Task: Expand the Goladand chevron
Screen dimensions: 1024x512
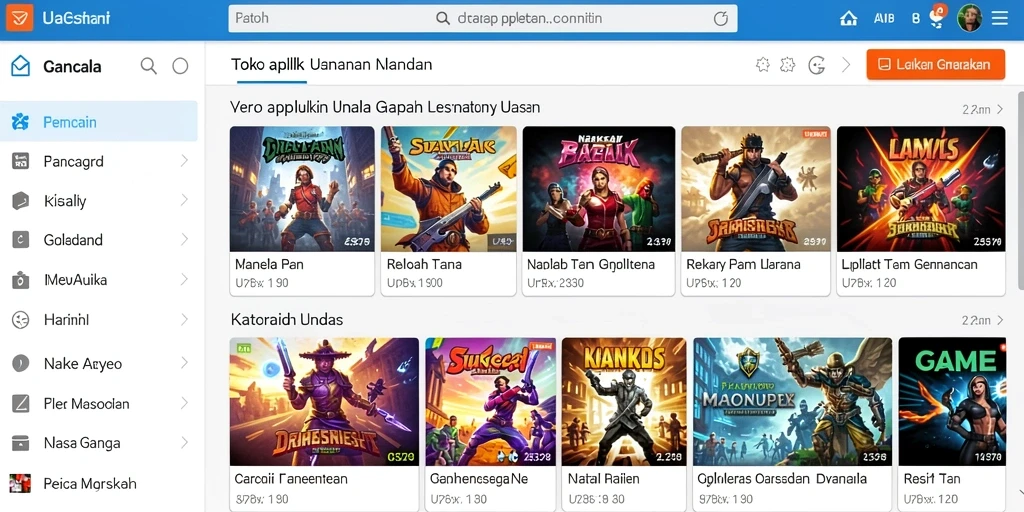Action: click(184, 240)
